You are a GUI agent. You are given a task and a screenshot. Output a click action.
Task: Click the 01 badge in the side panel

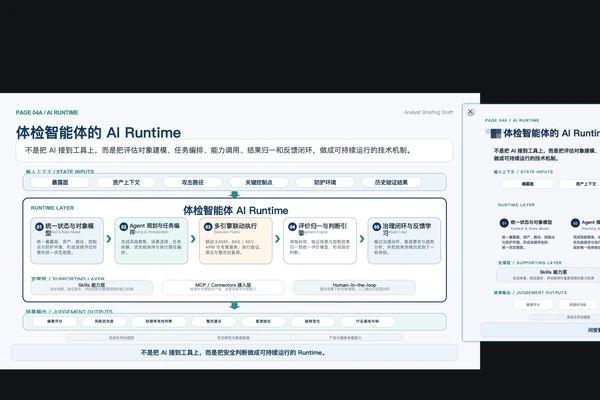[504, 223]
